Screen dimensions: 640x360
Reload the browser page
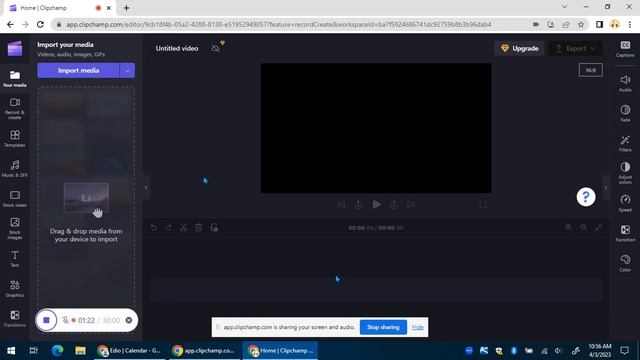click(40, 24)
